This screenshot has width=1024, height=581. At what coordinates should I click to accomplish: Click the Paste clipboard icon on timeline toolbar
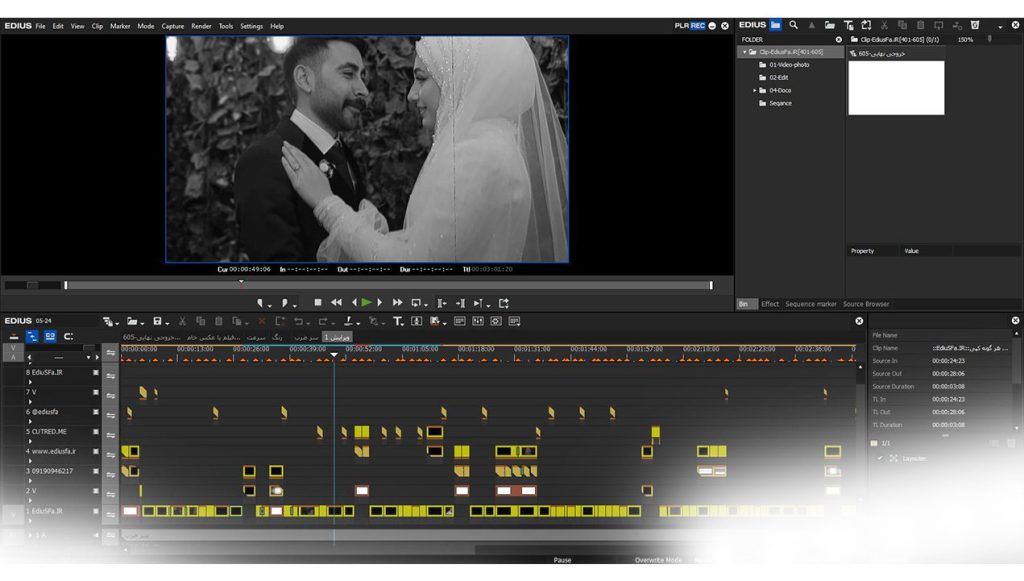219,321
